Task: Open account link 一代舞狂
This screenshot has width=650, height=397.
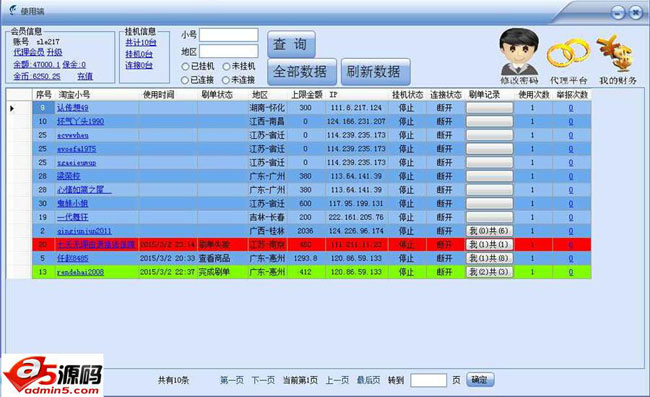Action: pyautogui.click(x=73, y=217)
